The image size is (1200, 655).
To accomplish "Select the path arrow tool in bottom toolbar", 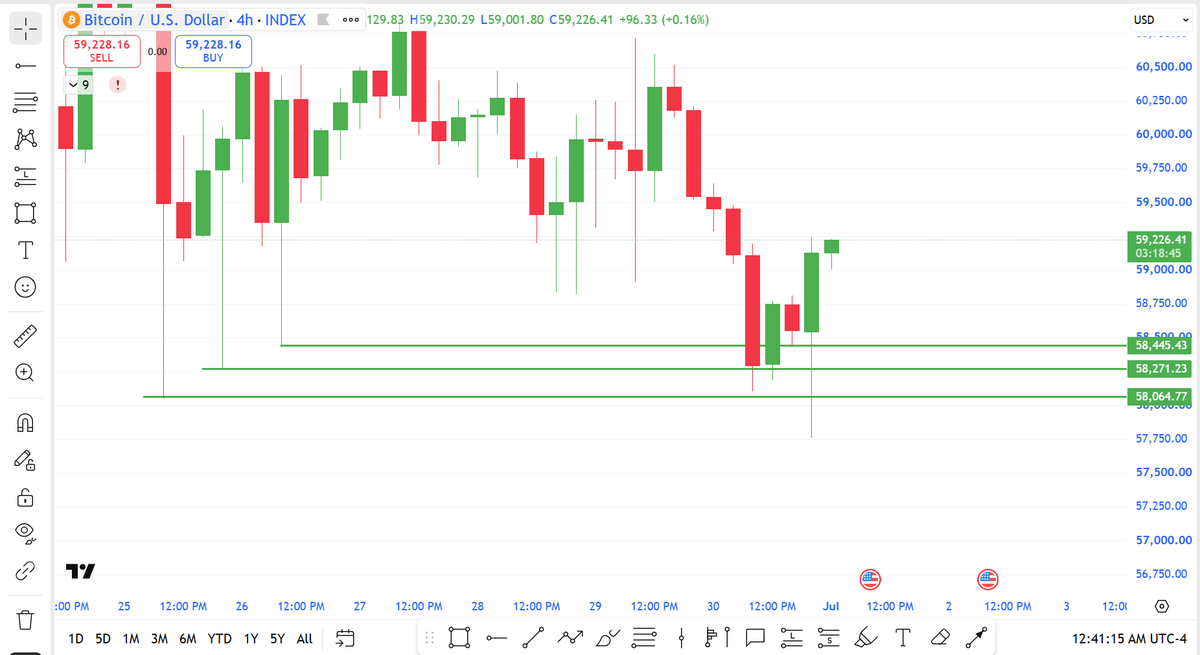I will click(570, 636).
